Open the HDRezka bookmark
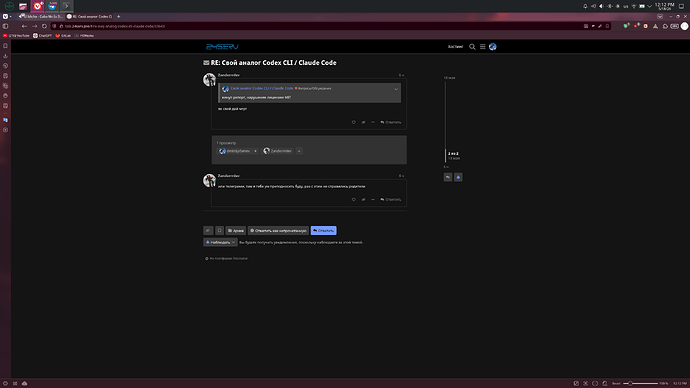 click(x=84, y=36)
